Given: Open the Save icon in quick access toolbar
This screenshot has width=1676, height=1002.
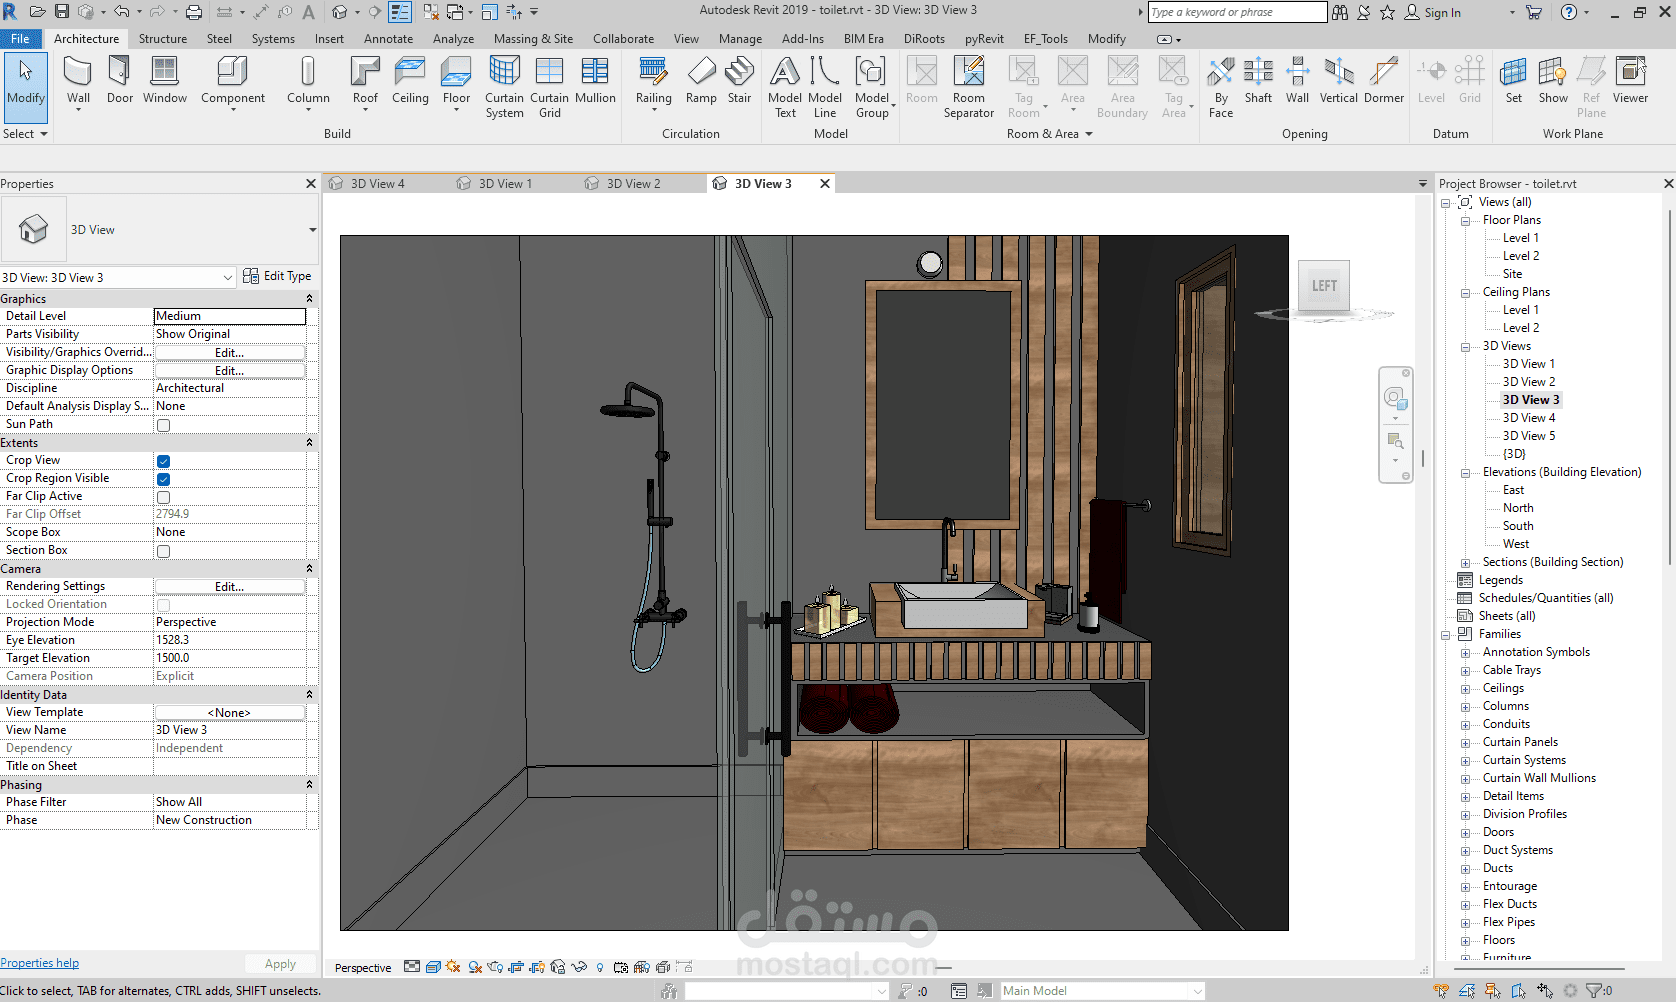Looking at the screenshot, I should tap(62, 12).
